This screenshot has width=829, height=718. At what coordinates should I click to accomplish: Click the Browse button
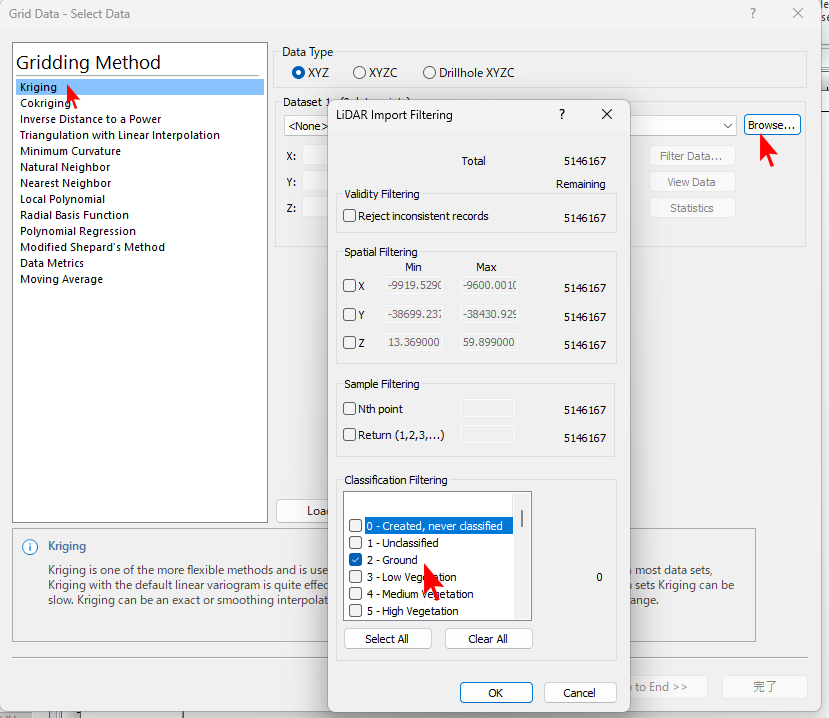pyautogui.click(x=772, y=125)
